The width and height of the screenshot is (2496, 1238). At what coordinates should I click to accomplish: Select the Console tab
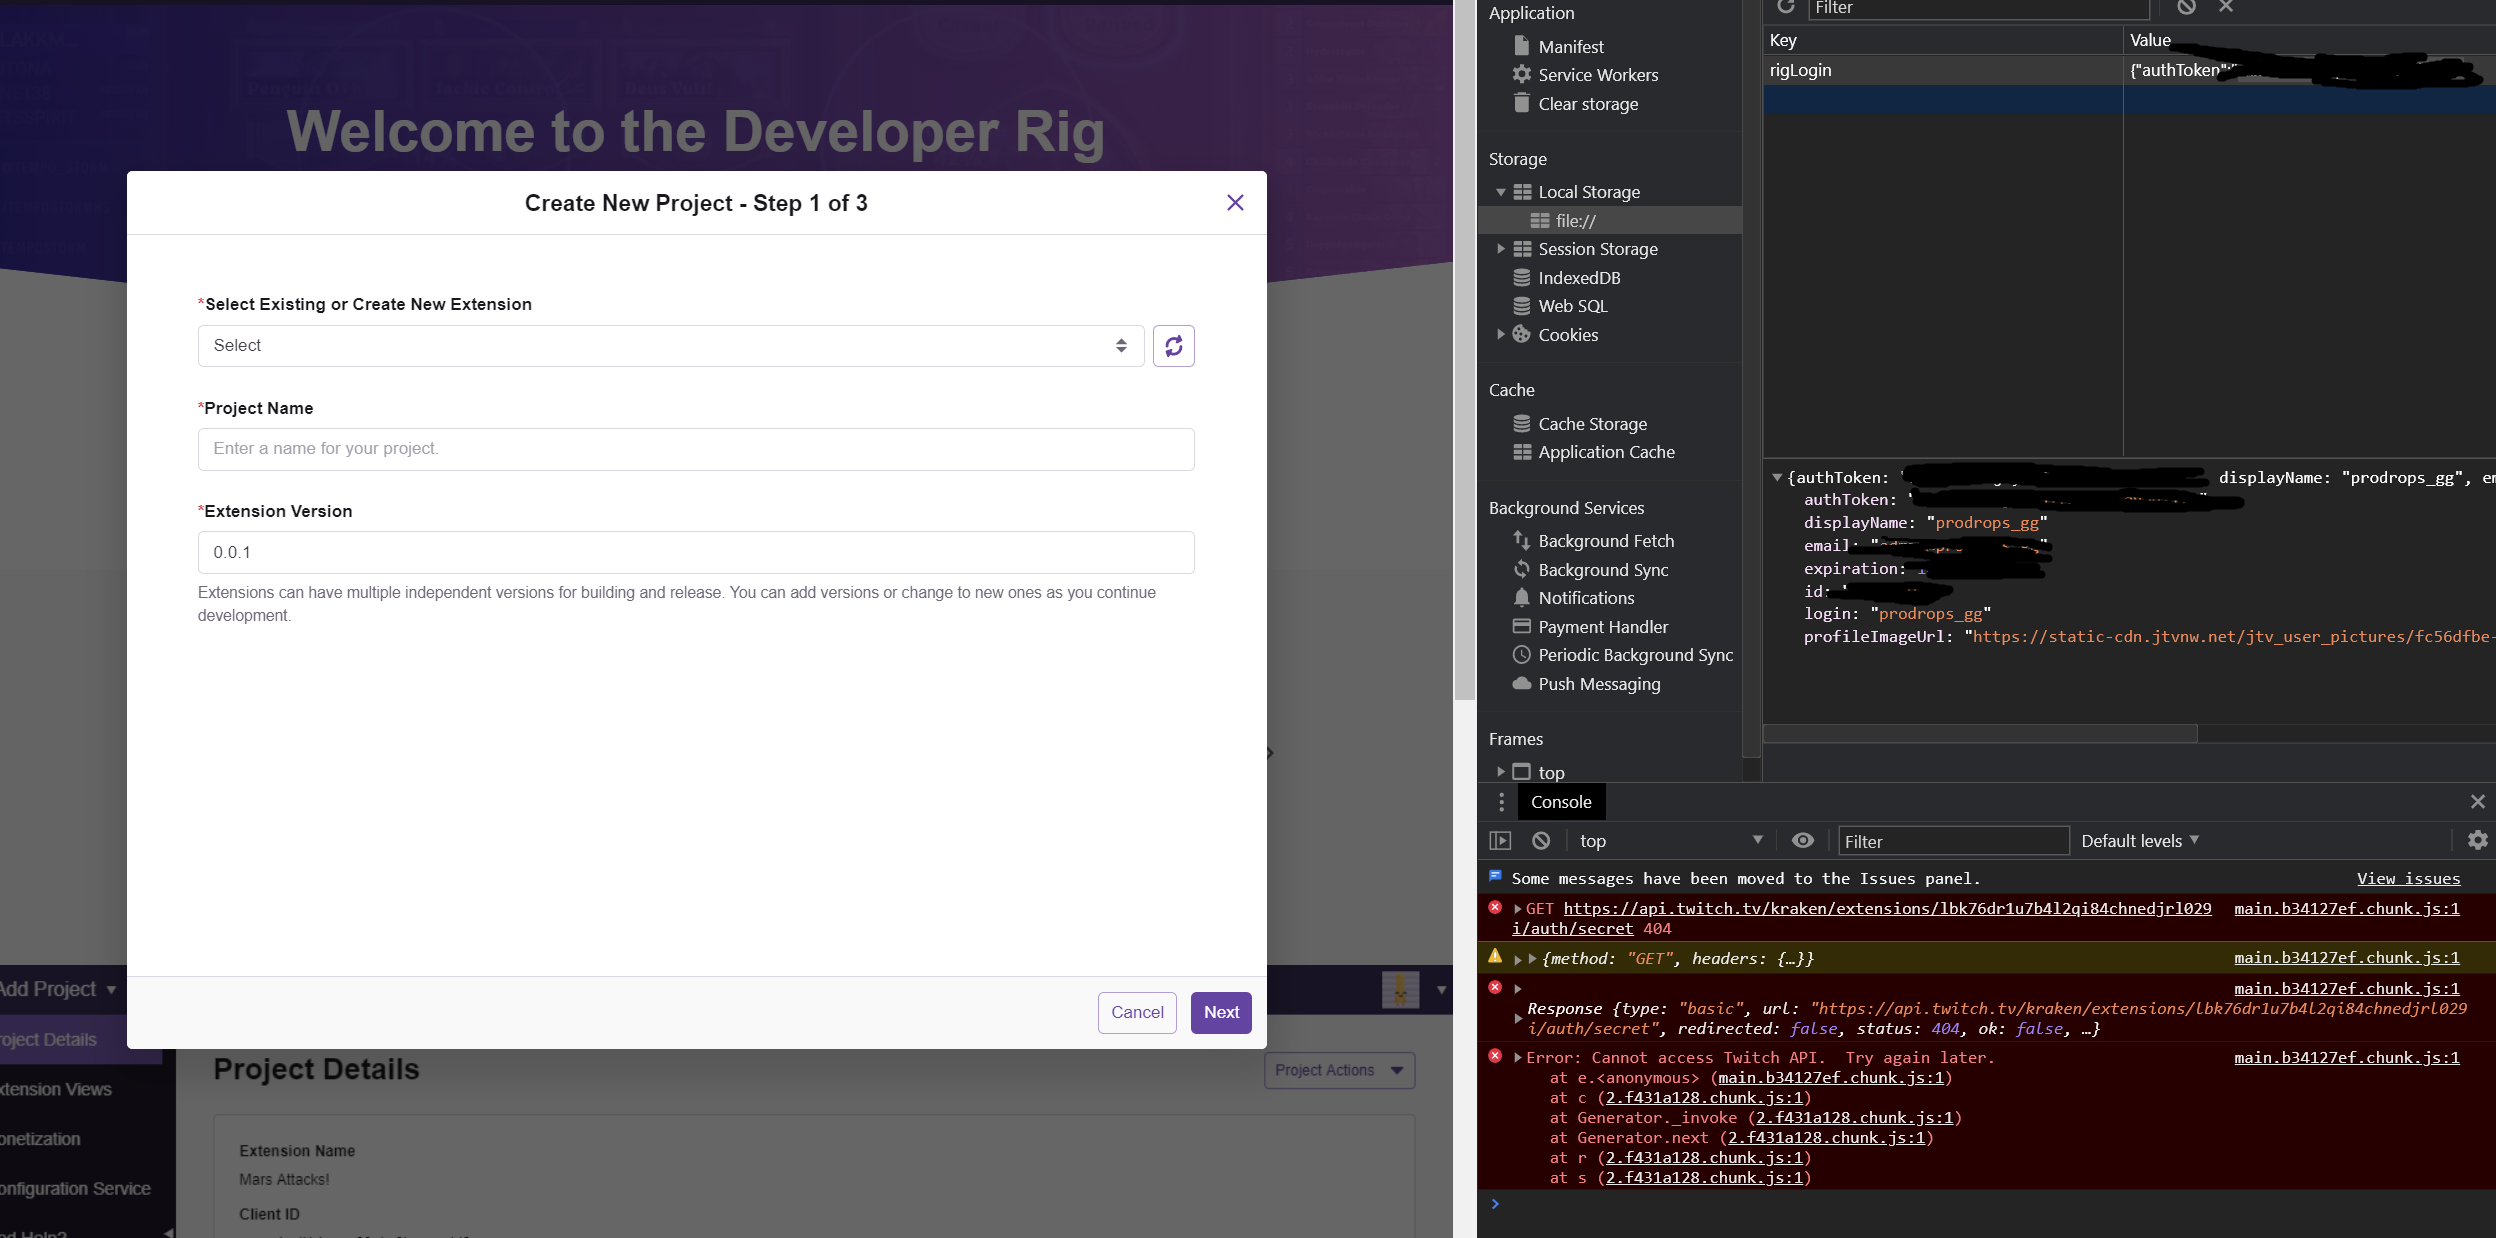(1562, 802)
